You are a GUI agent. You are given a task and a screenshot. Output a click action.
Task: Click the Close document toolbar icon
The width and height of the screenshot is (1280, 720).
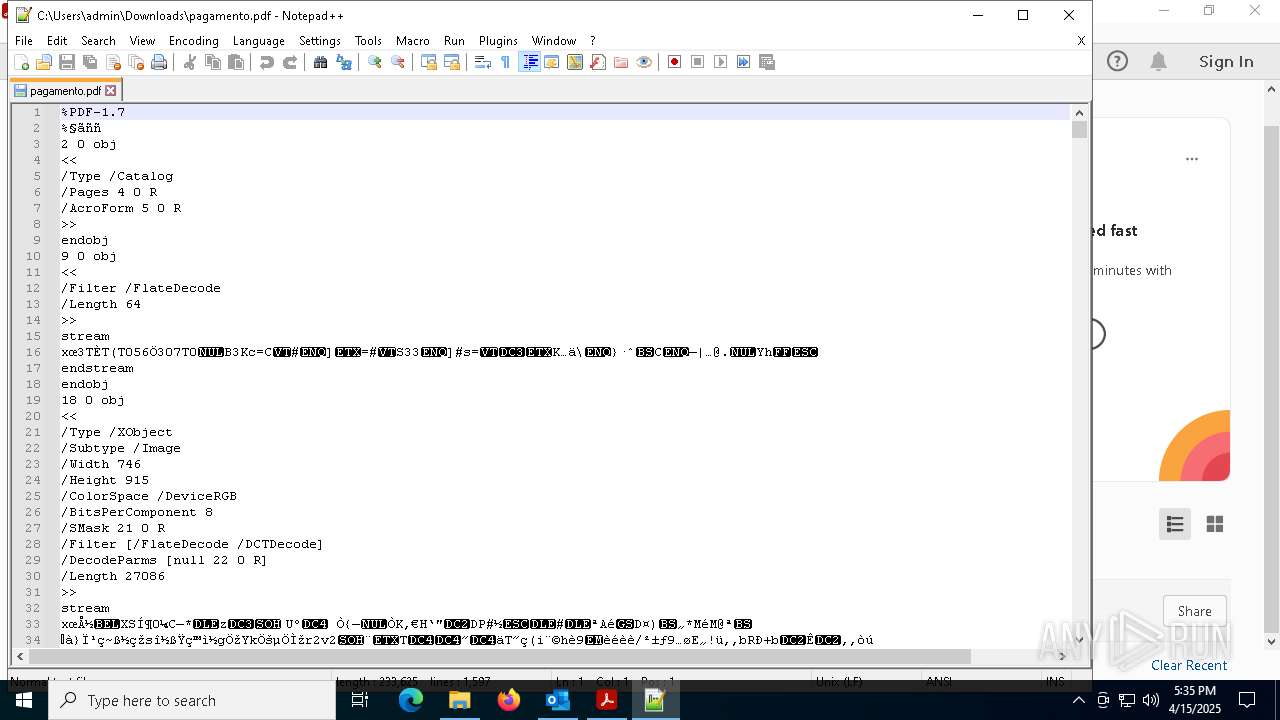(x=113, y=62)
